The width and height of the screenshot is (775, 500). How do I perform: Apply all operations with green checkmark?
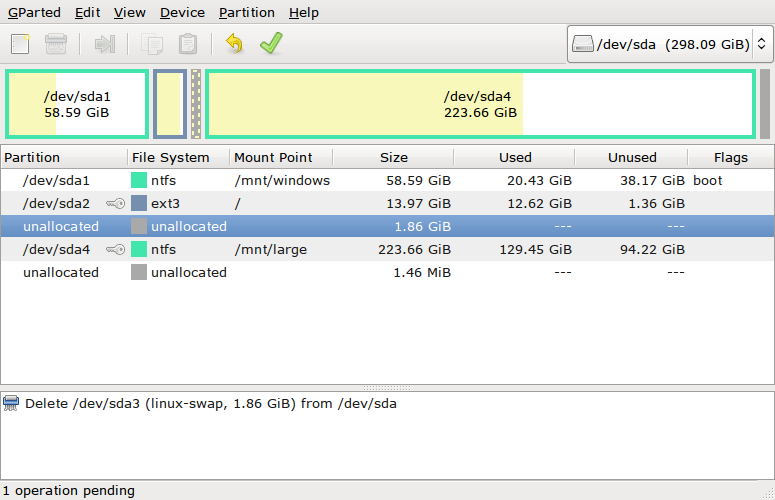coord(271,43)
